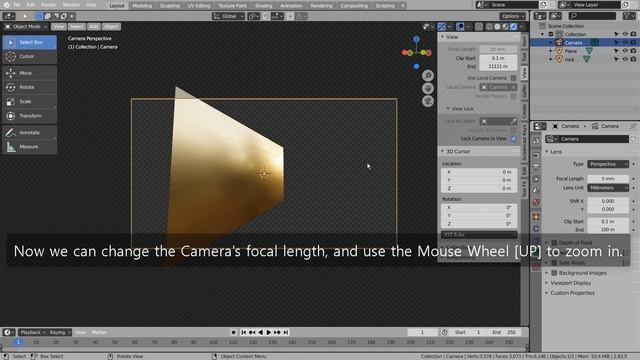The height and width of the screenshot is (360, 640).
Task: Switch to rendered viewport shading
Action: coord(513,27)
